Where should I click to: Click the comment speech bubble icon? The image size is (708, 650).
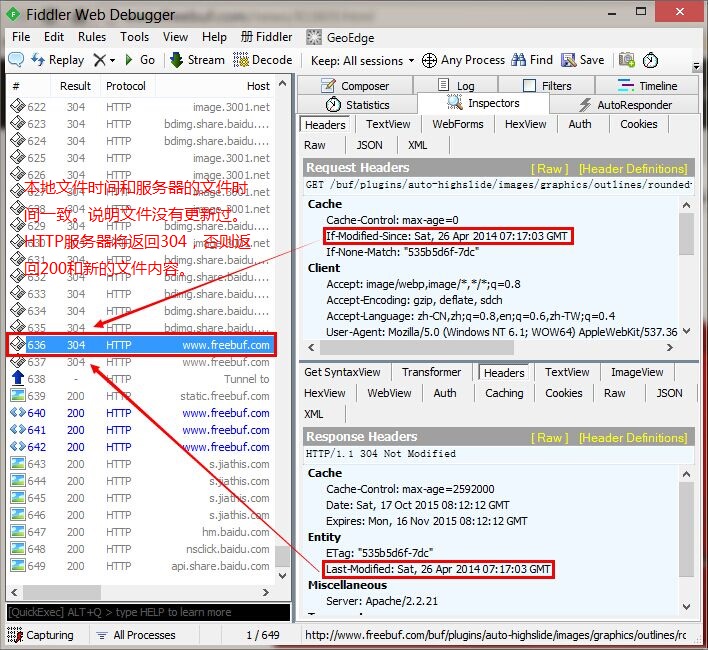(x=16, y=60)
